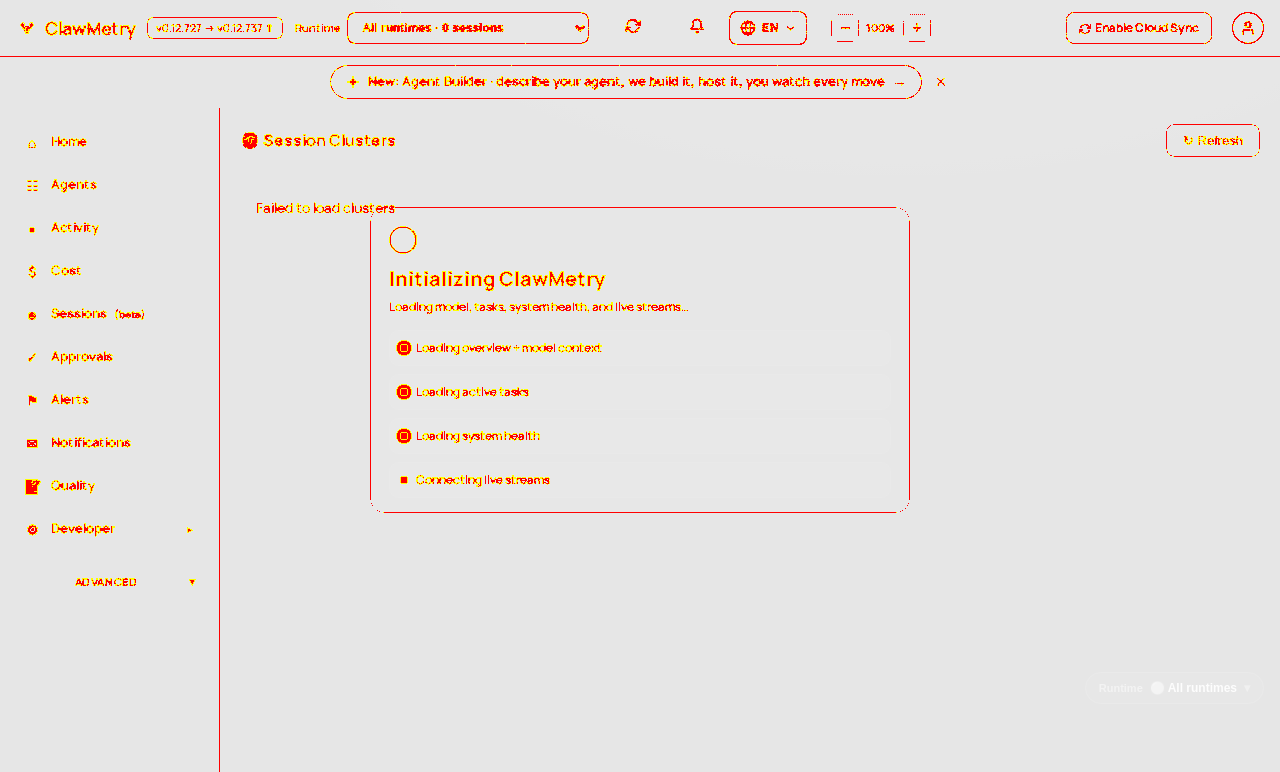
Task: Click Enable Cloud Sync
Action: coord(1139,28)
